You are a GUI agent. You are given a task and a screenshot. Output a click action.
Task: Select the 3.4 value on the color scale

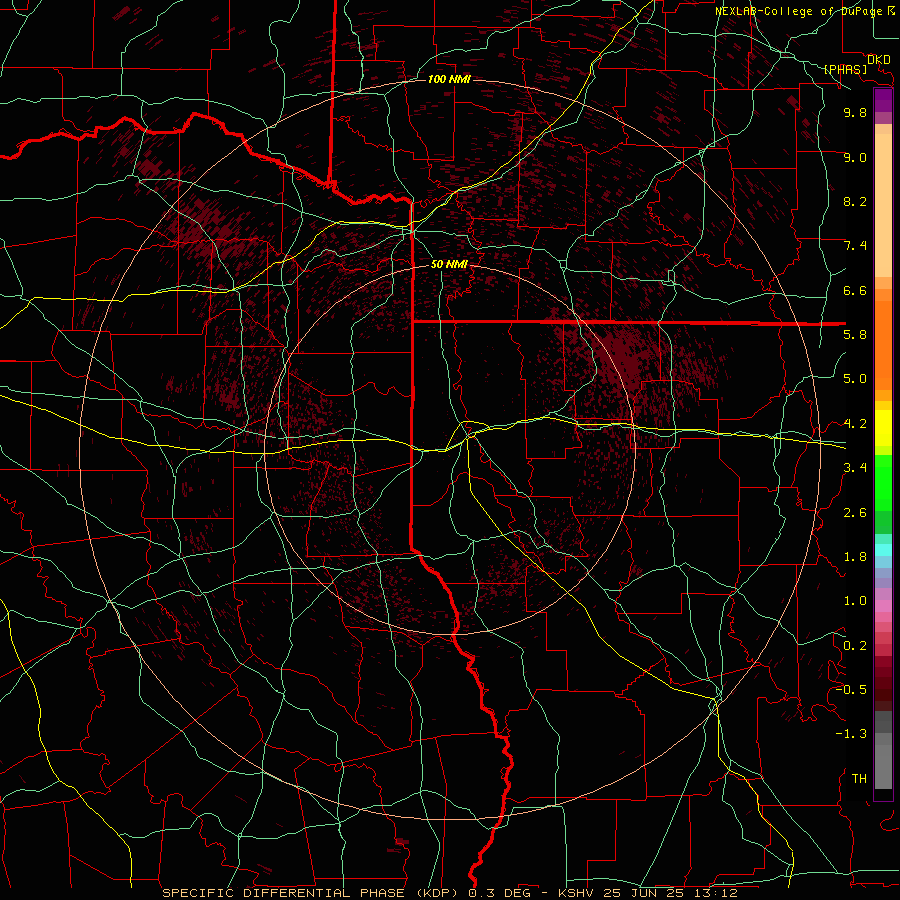(x=855, y=467)
